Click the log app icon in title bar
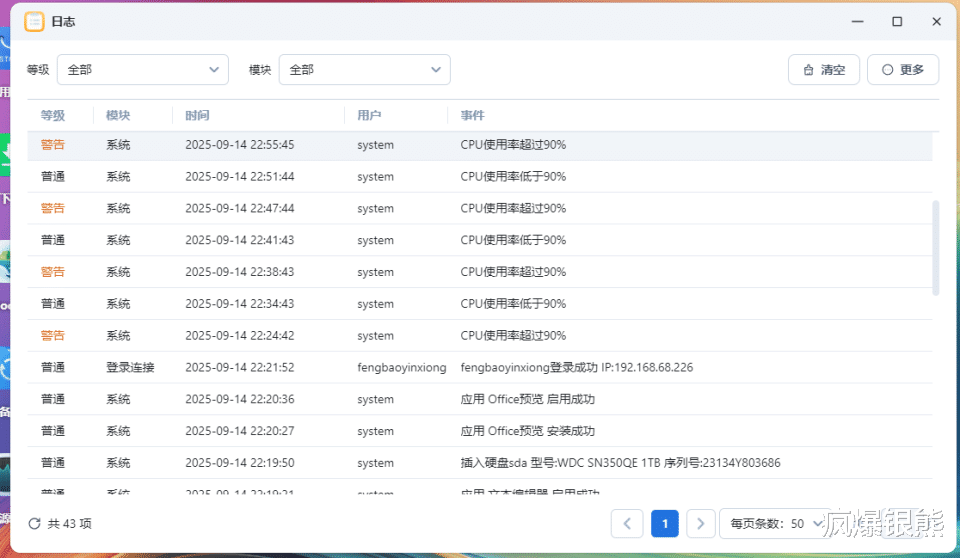The image size is (960, 558). pyautogui.click(x=34, y=21)
